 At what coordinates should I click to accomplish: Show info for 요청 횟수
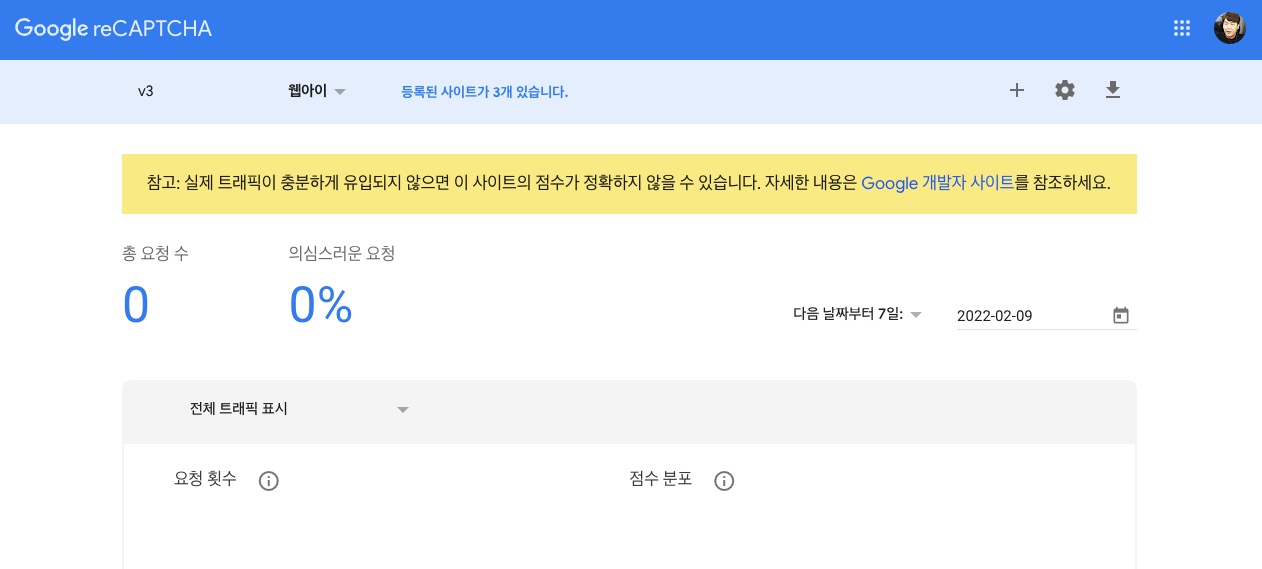point(268,481)
